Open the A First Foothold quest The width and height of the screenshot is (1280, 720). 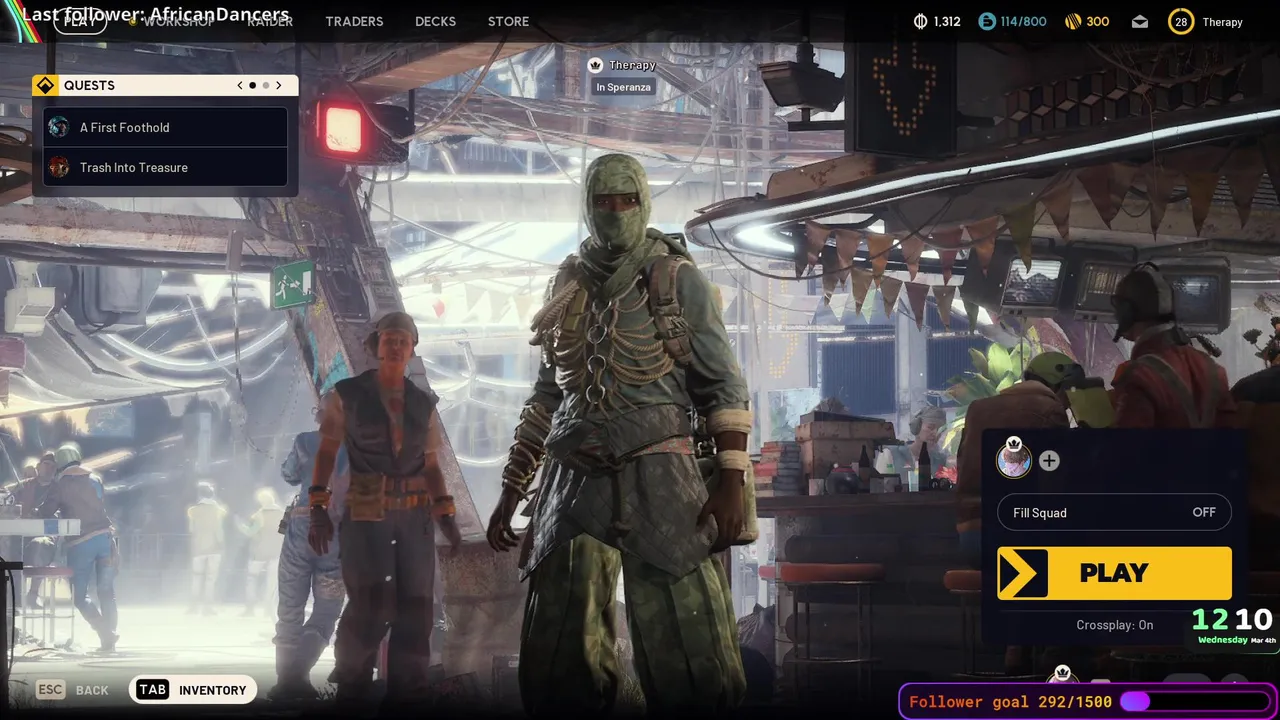(x=166, y=127)
